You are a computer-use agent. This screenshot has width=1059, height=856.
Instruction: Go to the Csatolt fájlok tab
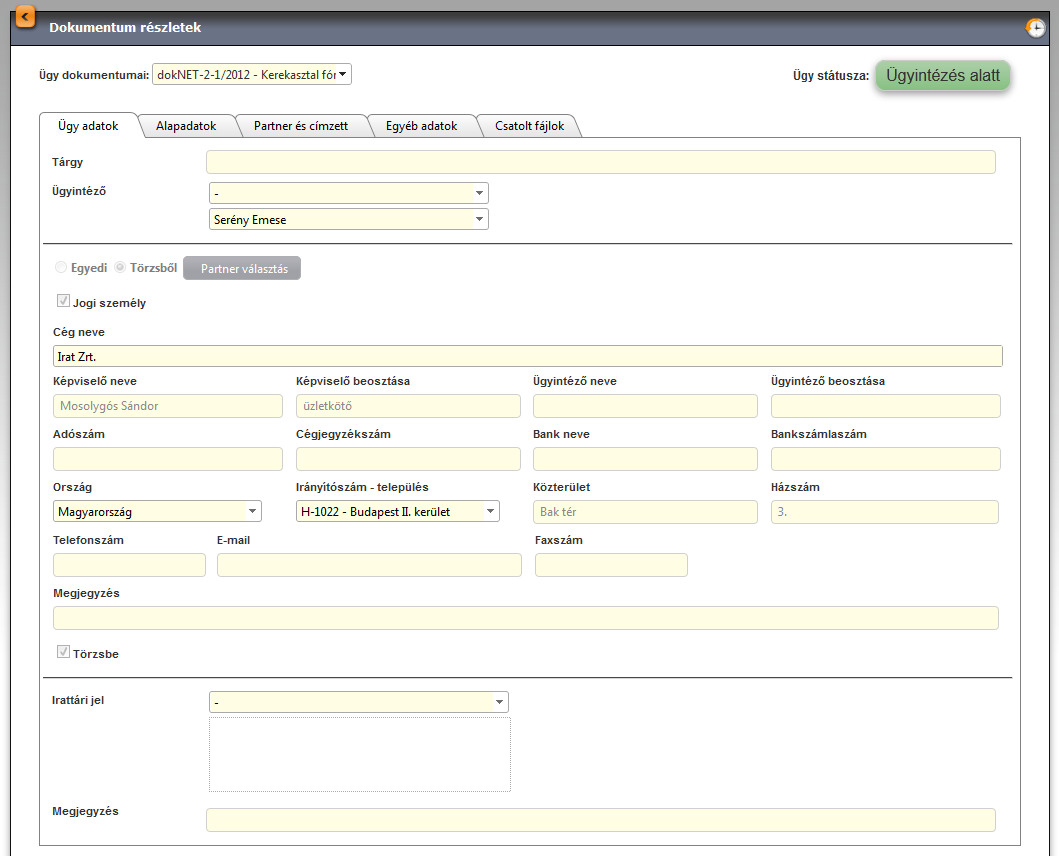pos(530,126)
